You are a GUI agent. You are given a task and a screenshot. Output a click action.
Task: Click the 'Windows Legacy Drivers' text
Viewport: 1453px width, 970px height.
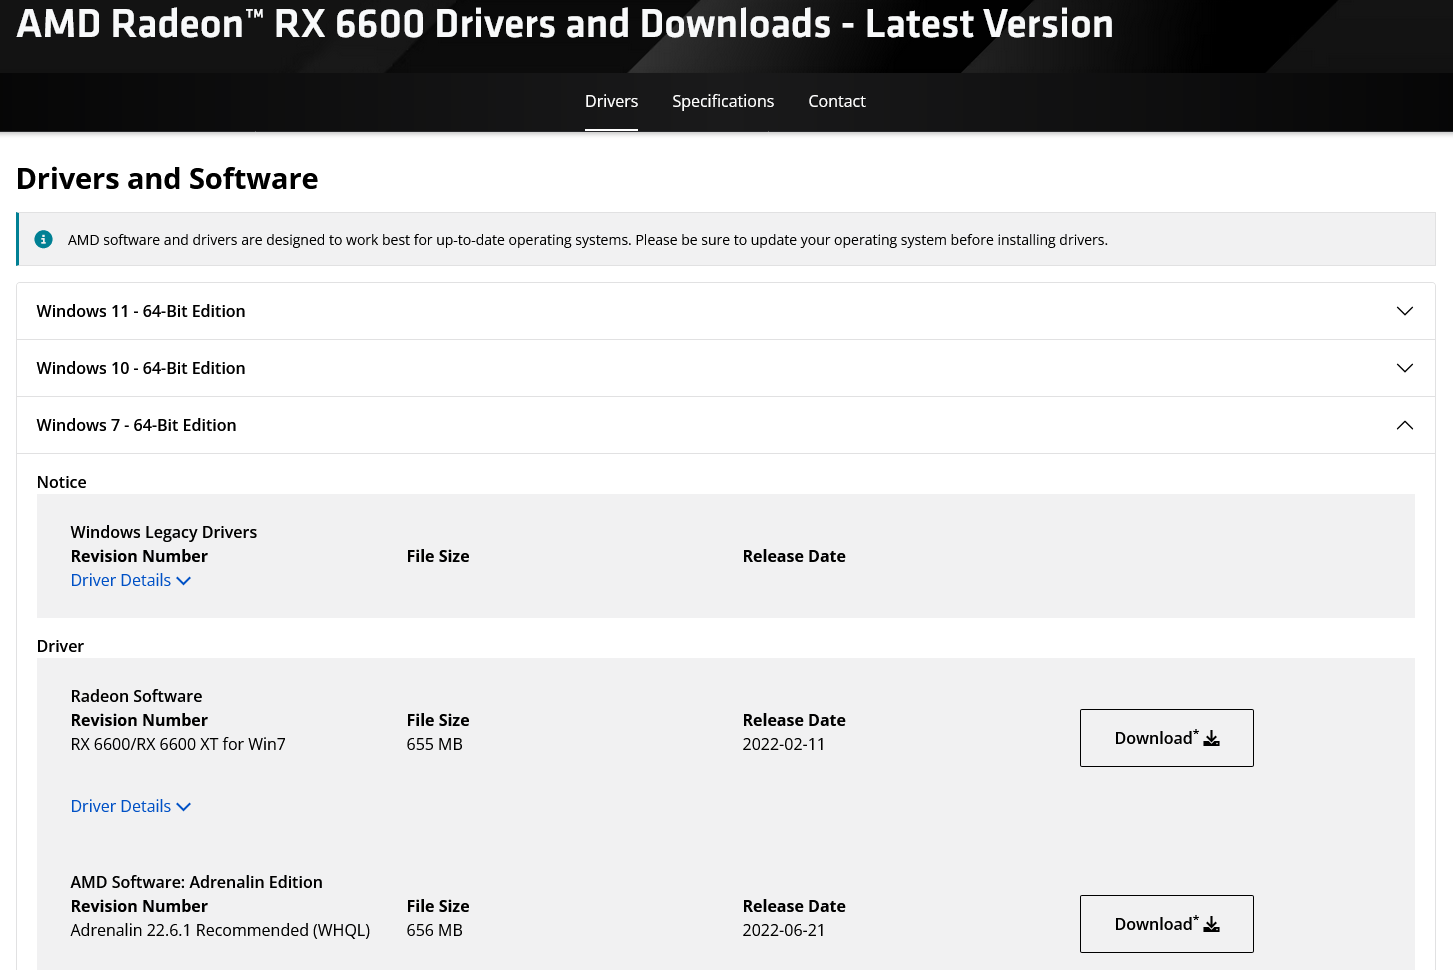[163, 532]
